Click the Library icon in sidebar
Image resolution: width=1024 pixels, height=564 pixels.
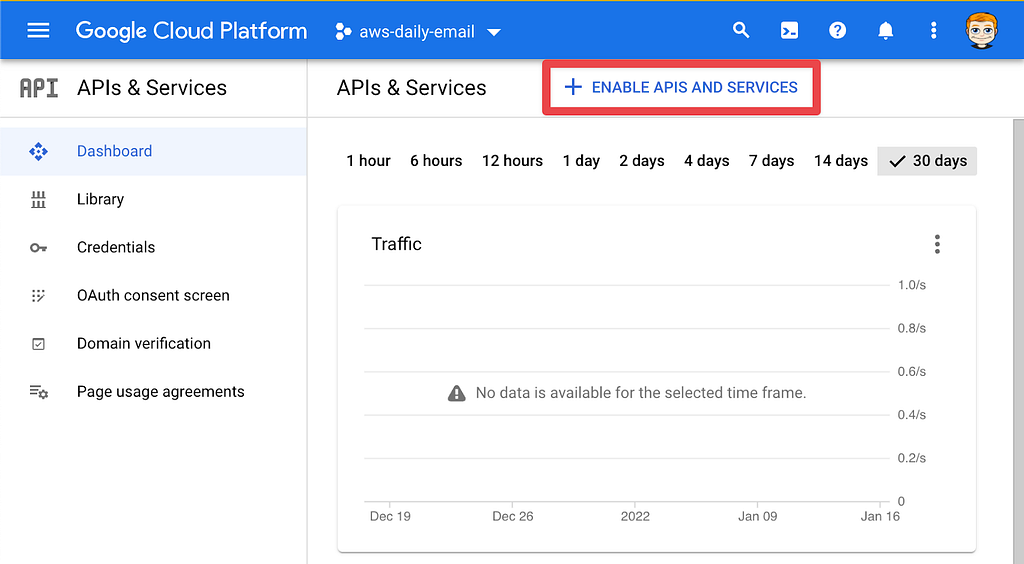click(39, 200)
